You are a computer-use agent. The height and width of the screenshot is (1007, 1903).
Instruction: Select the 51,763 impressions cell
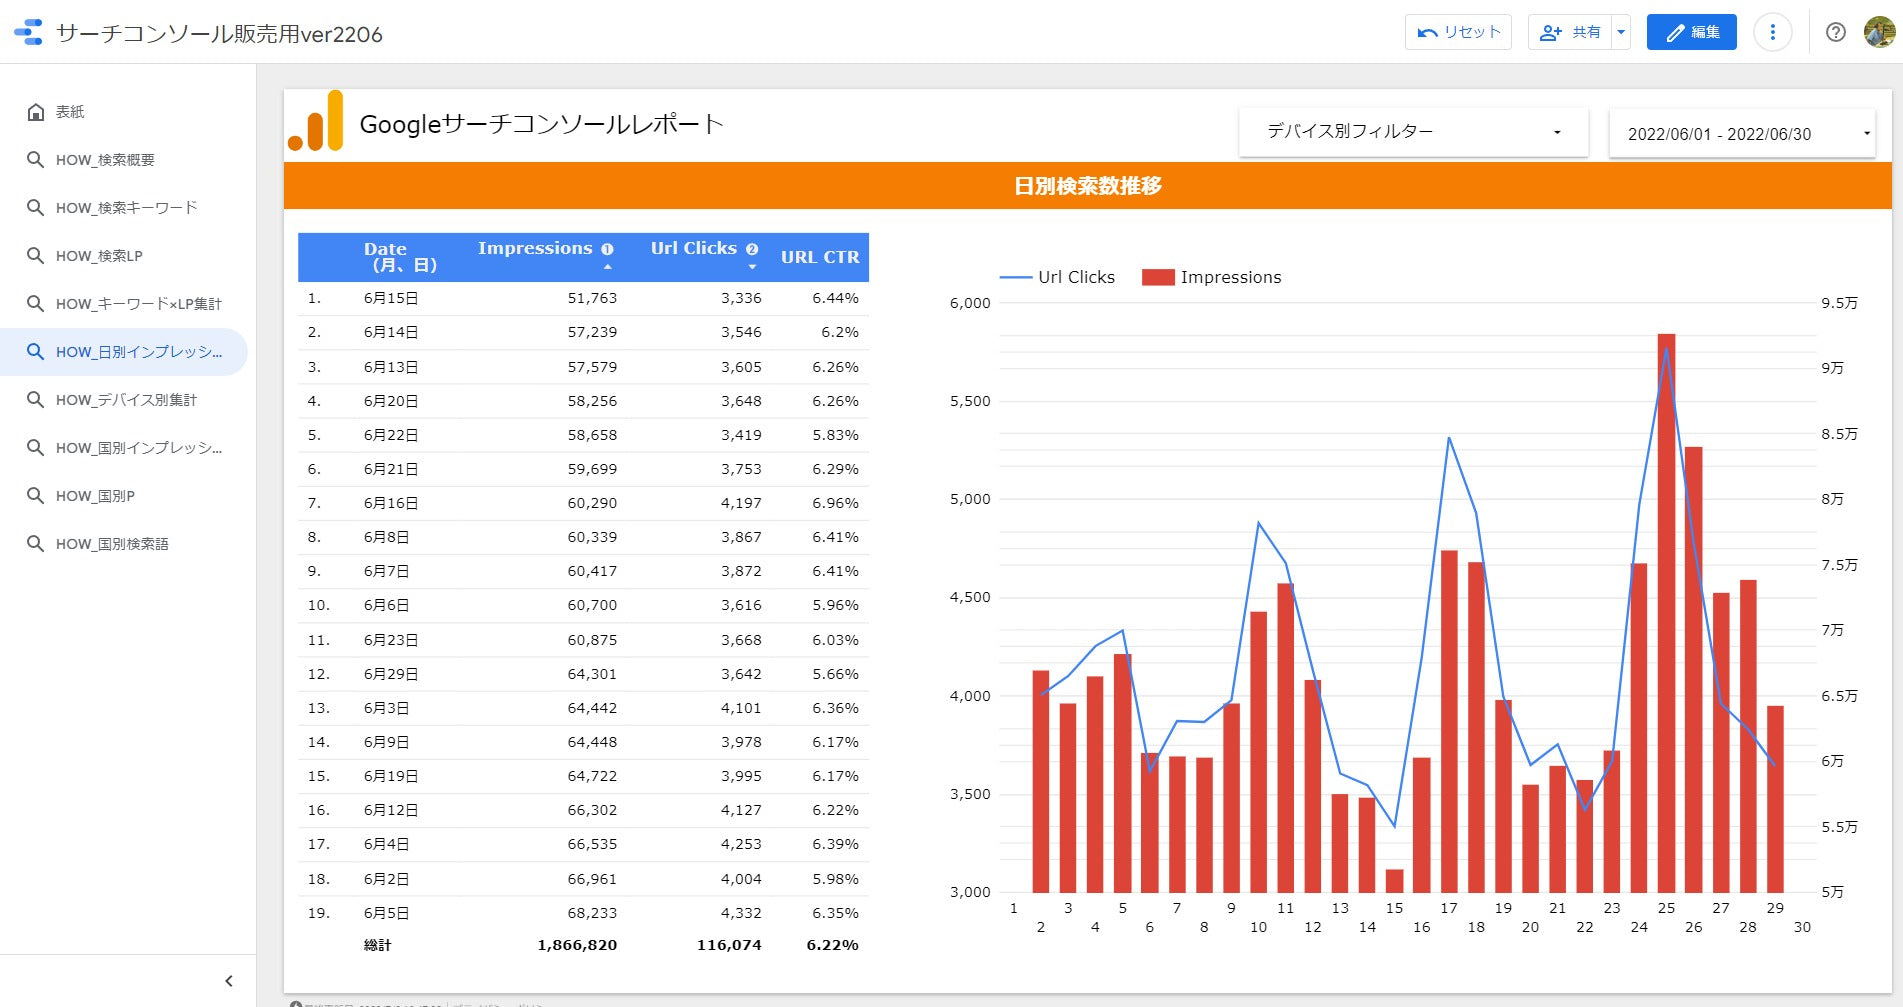[592, 298]
